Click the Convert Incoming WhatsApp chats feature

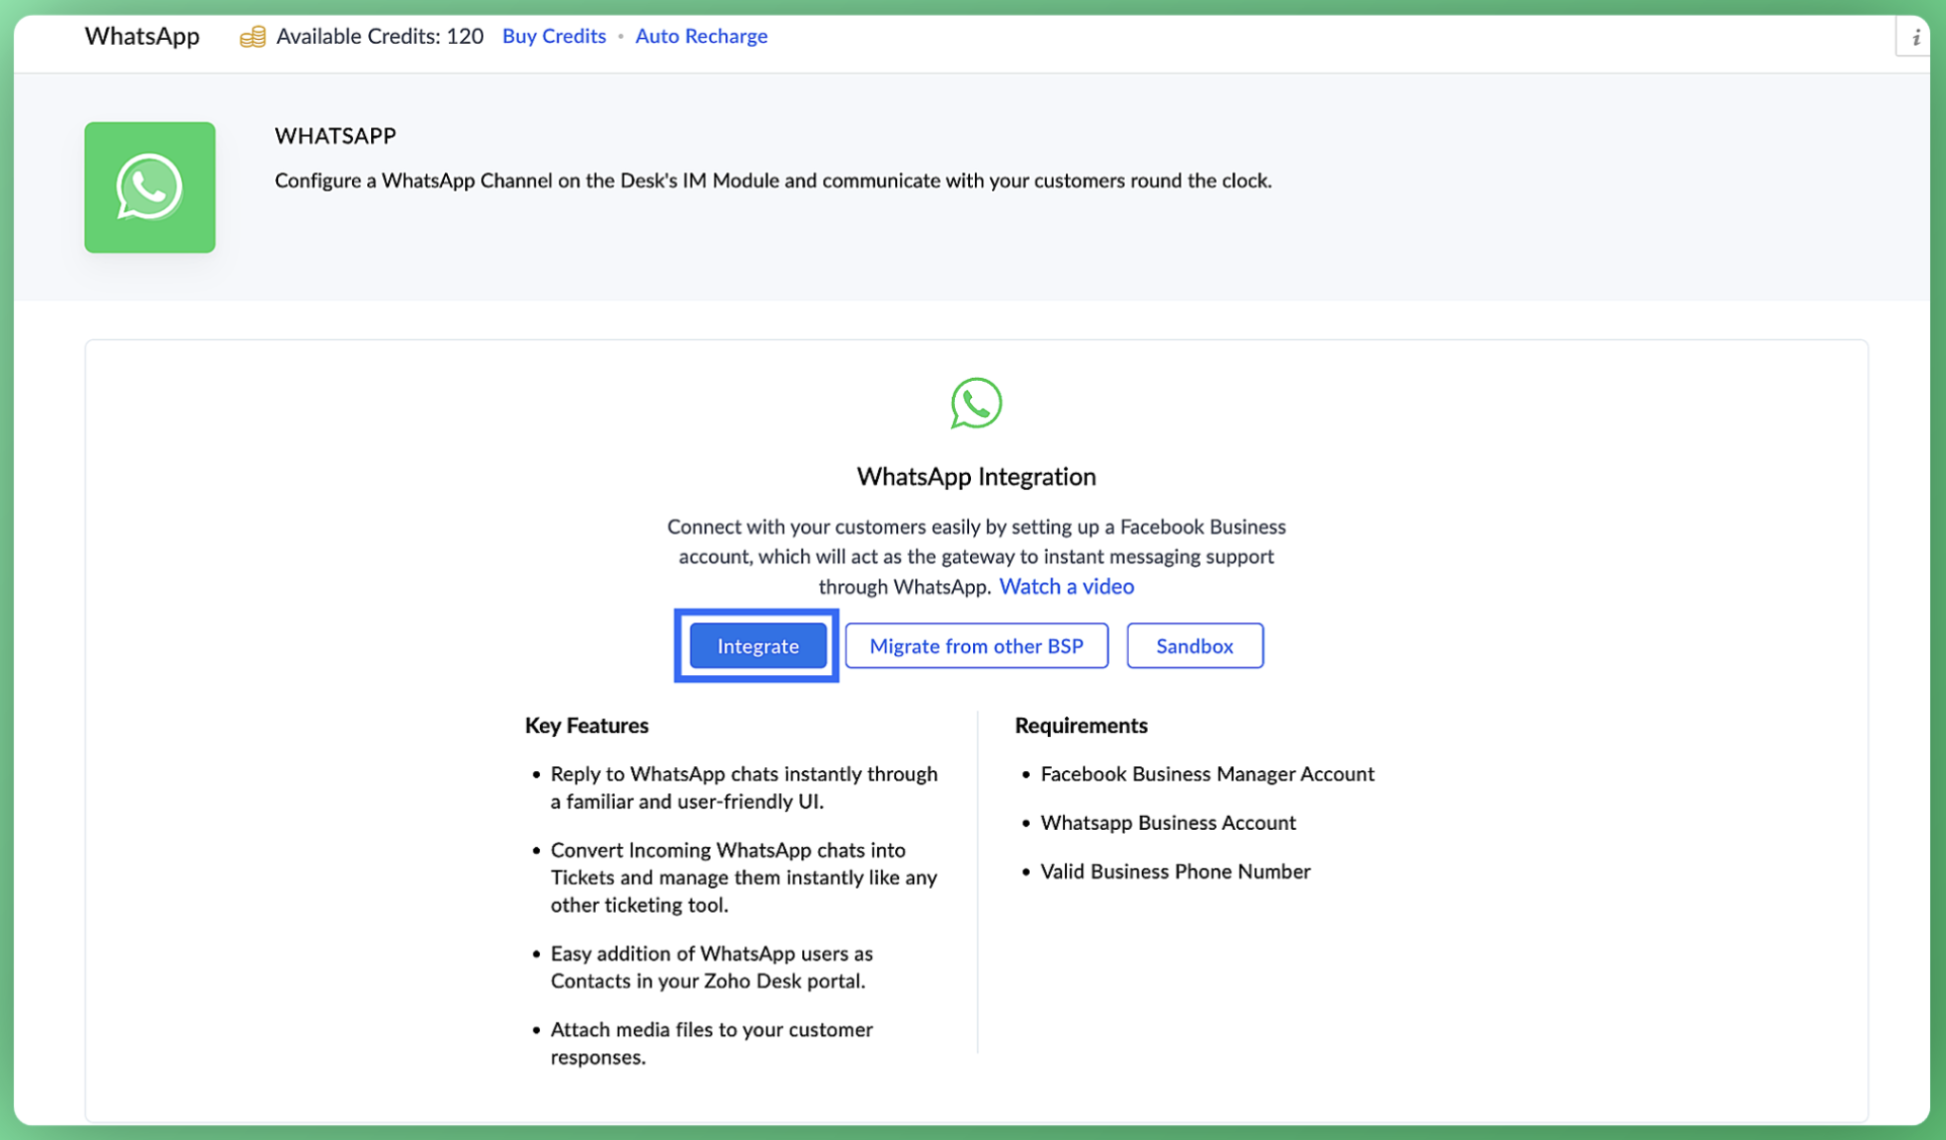[744, 877]
